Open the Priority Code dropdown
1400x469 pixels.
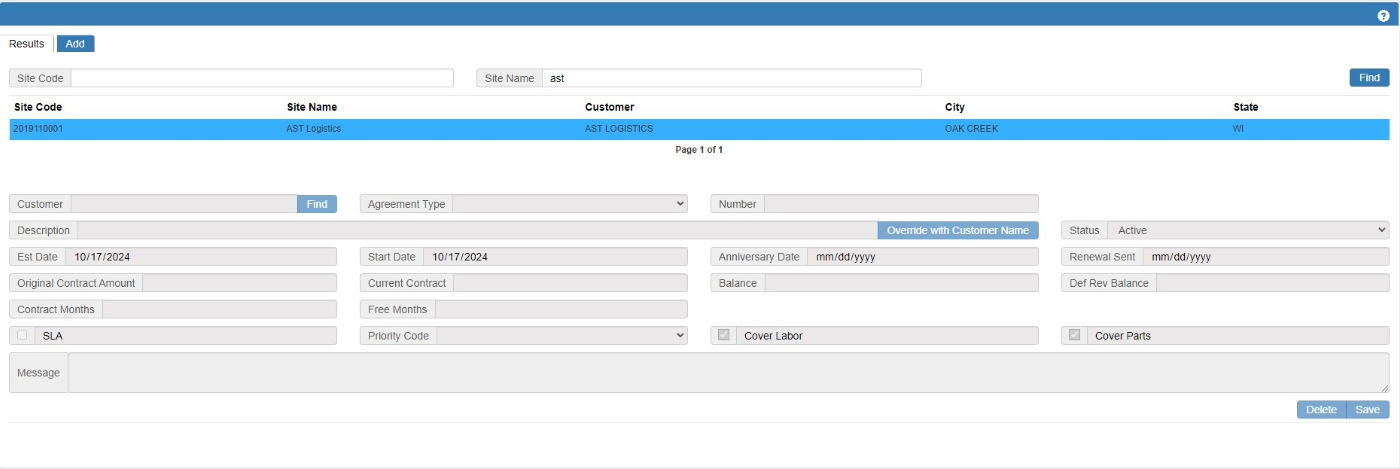pos(561,336)
